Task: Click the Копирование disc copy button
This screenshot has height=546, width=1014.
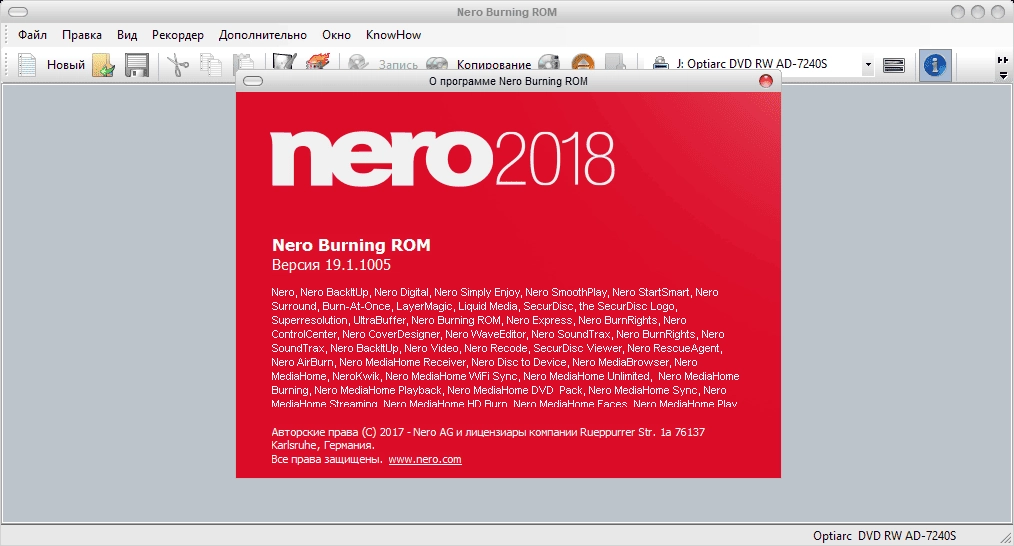Action: tap(479, 63)
